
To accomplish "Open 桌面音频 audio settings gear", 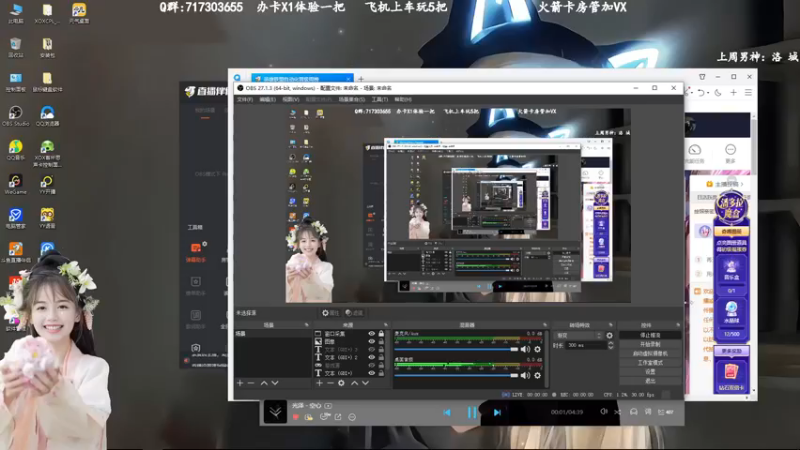I will pyautogui.click(x=537, y=376).
